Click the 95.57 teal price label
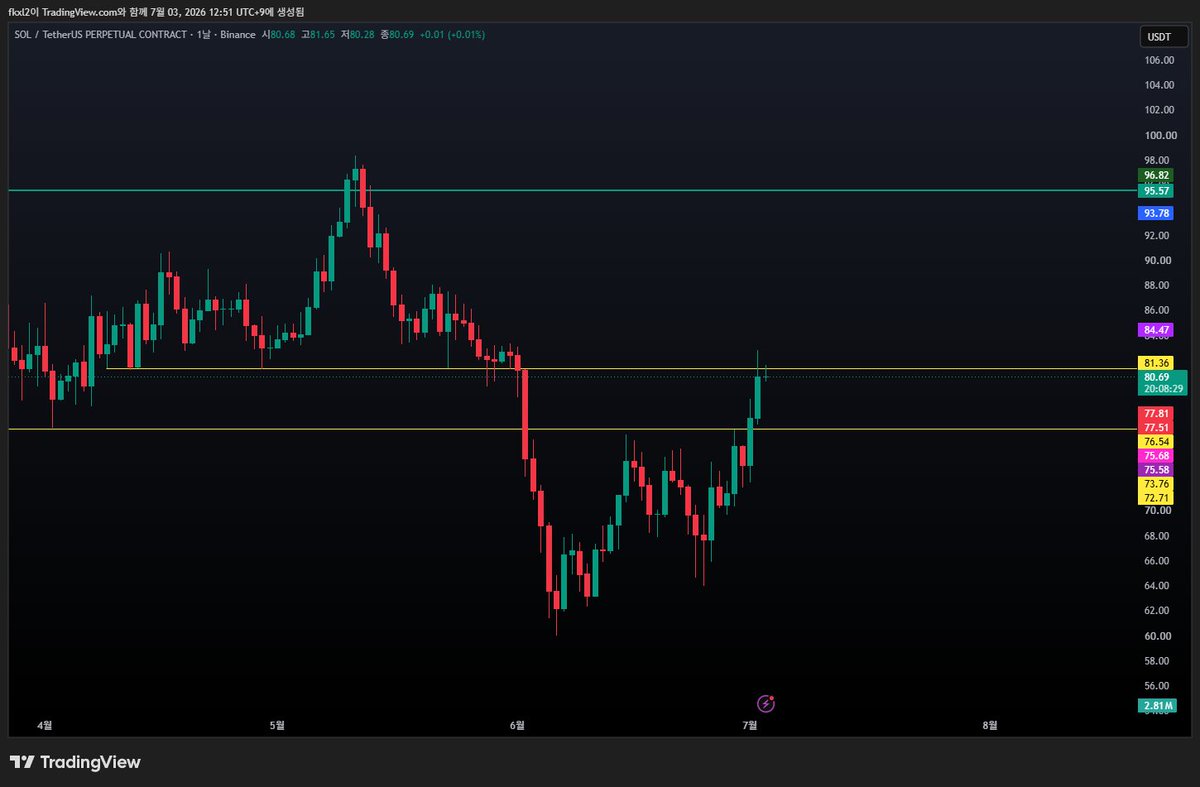 tap(1157, 190)
